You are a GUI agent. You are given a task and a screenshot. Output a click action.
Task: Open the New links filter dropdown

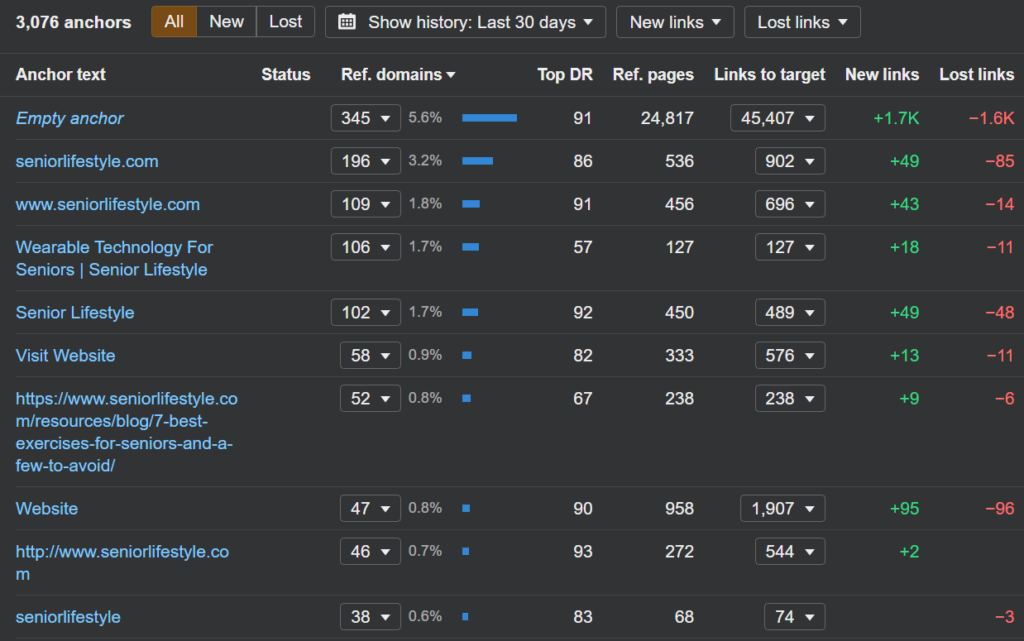[x=675, y=22]
